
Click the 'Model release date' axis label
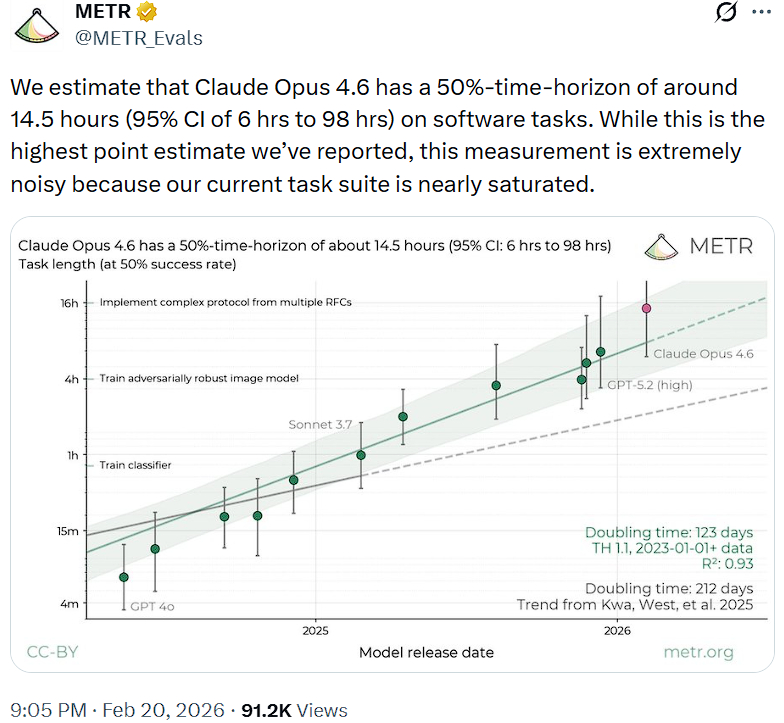coord(426,652)
